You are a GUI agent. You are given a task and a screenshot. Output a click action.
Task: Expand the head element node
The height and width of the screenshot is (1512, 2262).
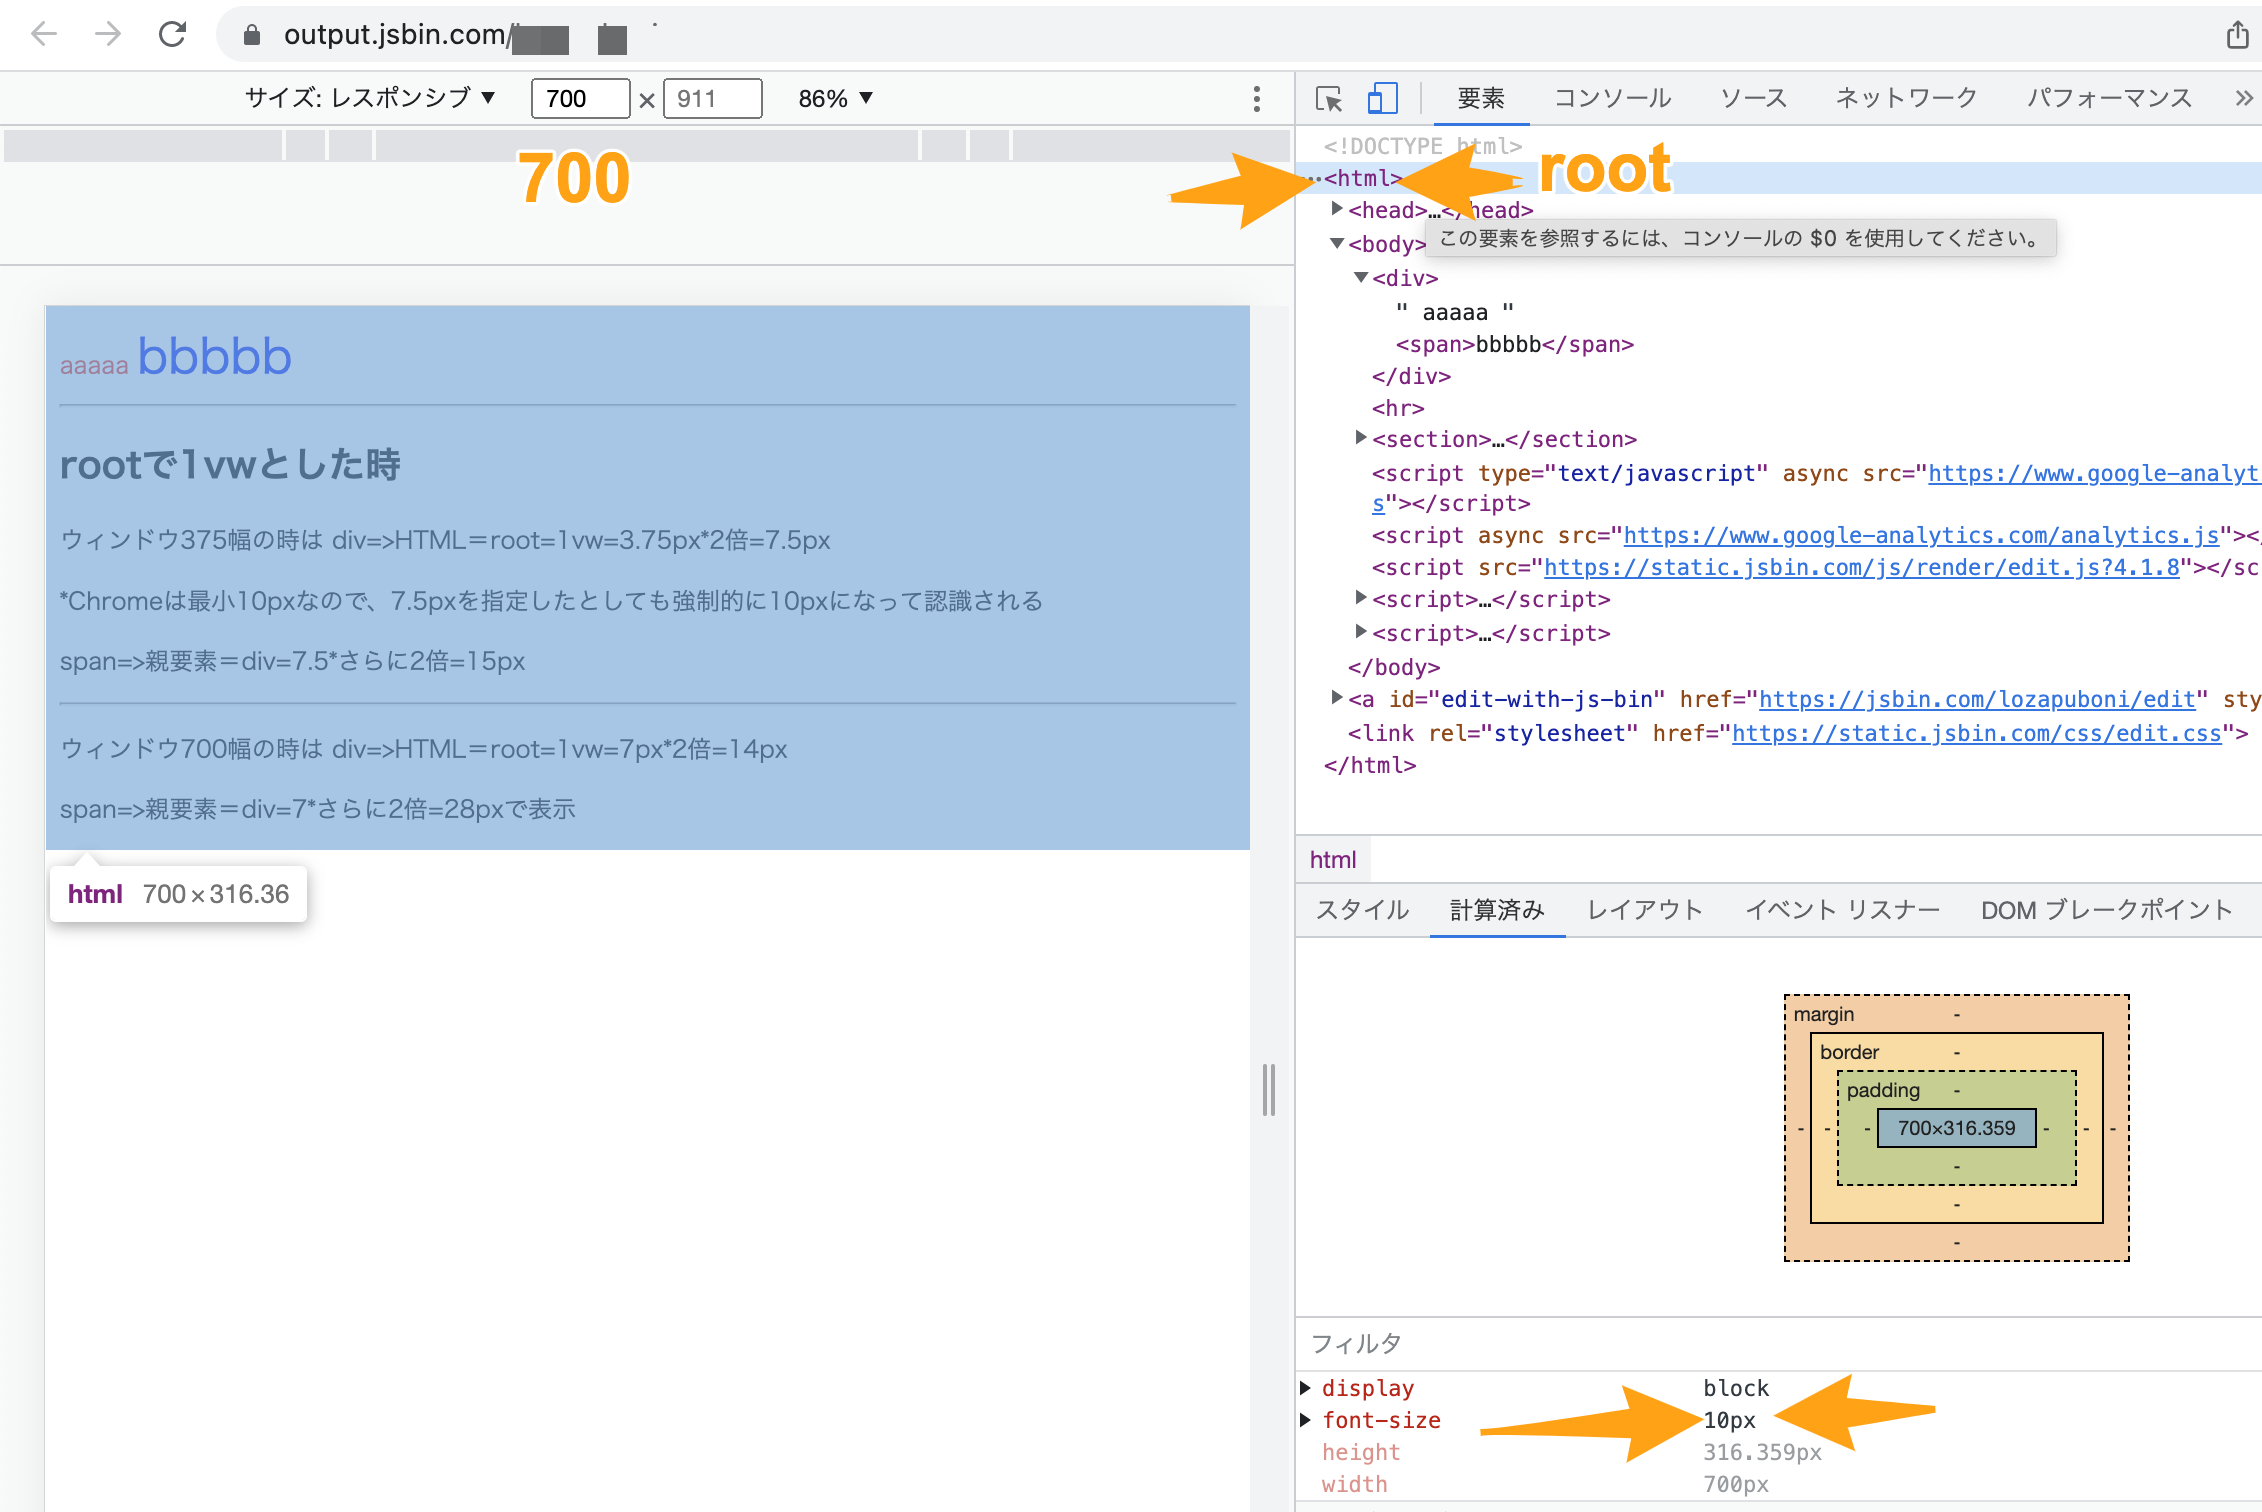(x=1337, y=209)
